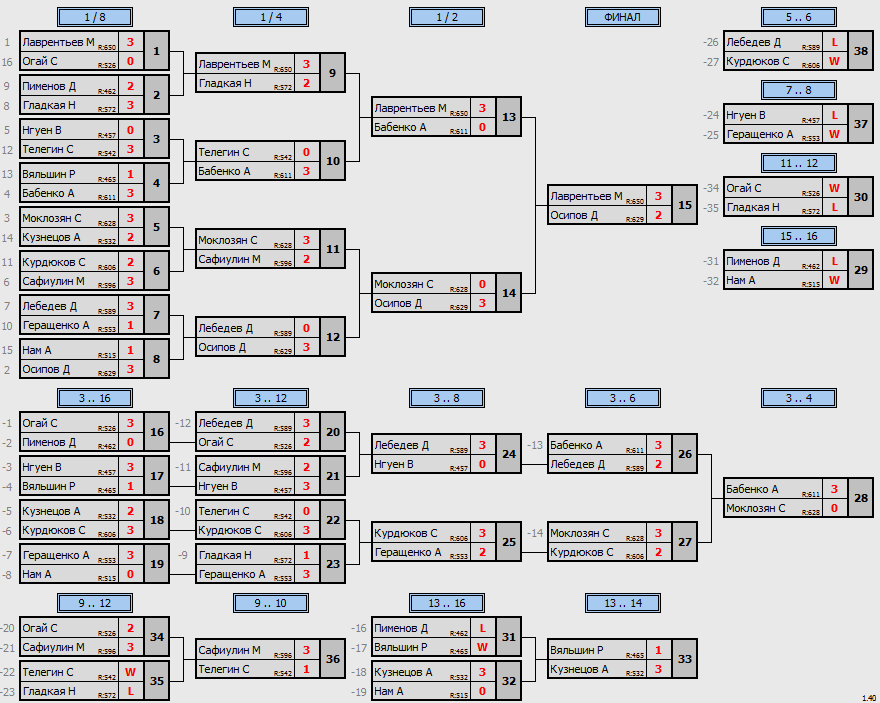Click Огай С in match 30
Viewport: 880px width, 703px height.
click(x=744, y=189)
